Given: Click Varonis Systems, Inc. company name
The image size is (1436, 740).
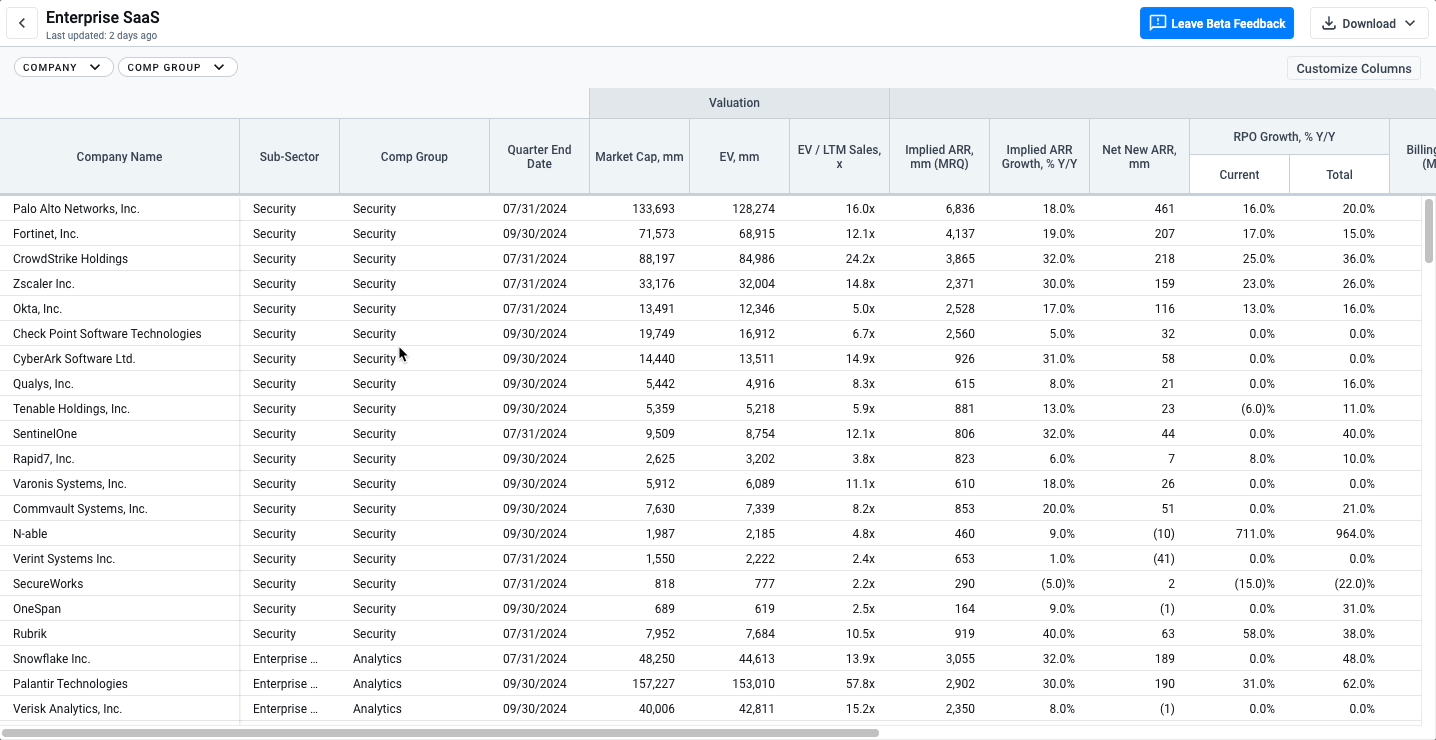Looking at the screenshot, I should click(x=70, y=484).
